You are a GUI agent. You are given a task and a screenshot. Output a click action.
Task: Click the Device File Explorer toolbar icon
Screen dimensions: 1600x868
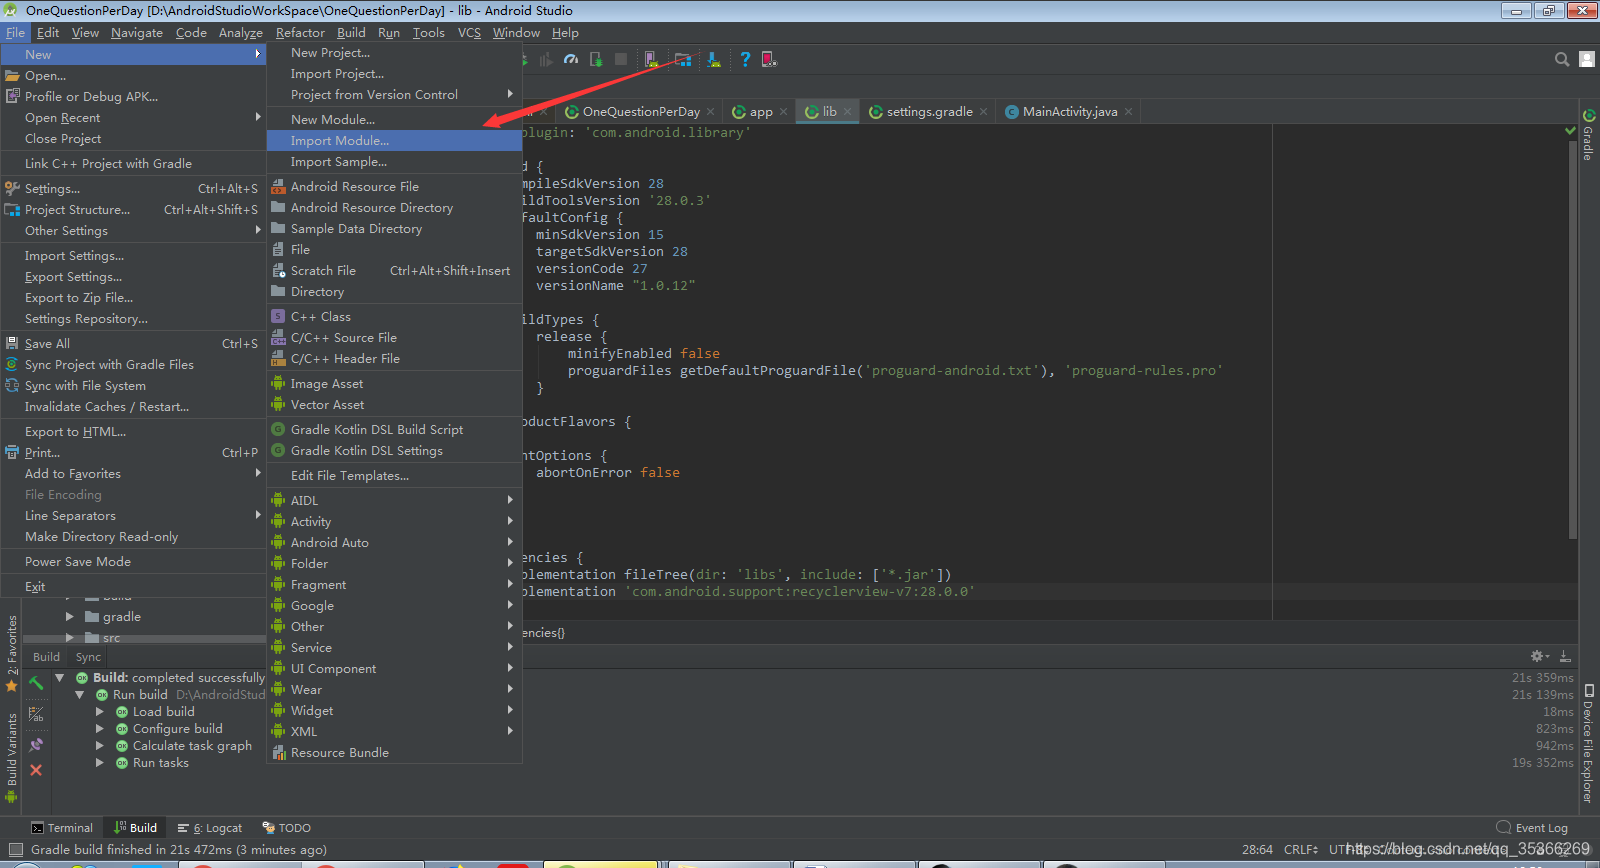(769, 60)
